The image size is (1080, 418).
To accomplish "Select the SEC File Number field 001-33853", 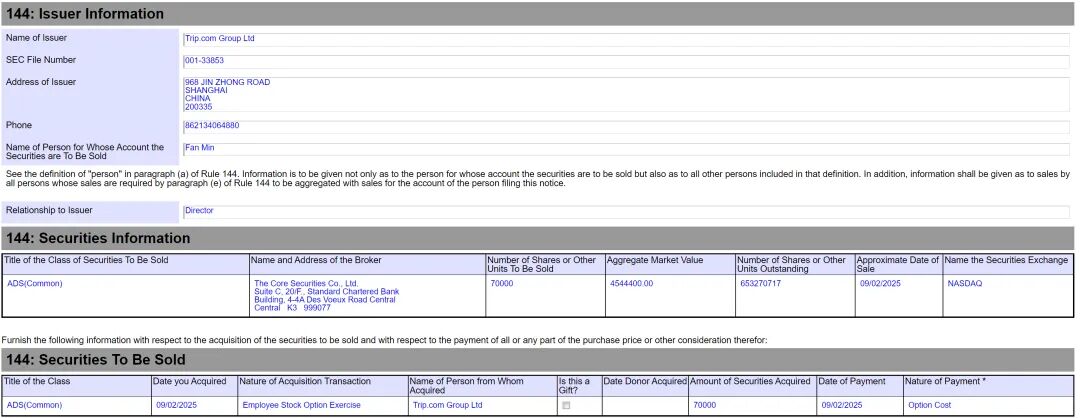I will (x=626, y=61).
